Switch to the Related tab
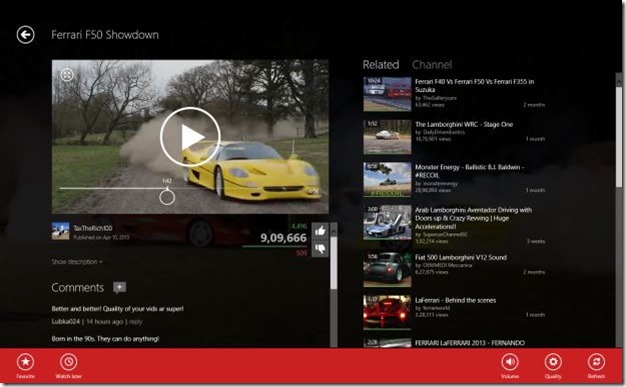The image size is (626, 387). tap(381, 65)
